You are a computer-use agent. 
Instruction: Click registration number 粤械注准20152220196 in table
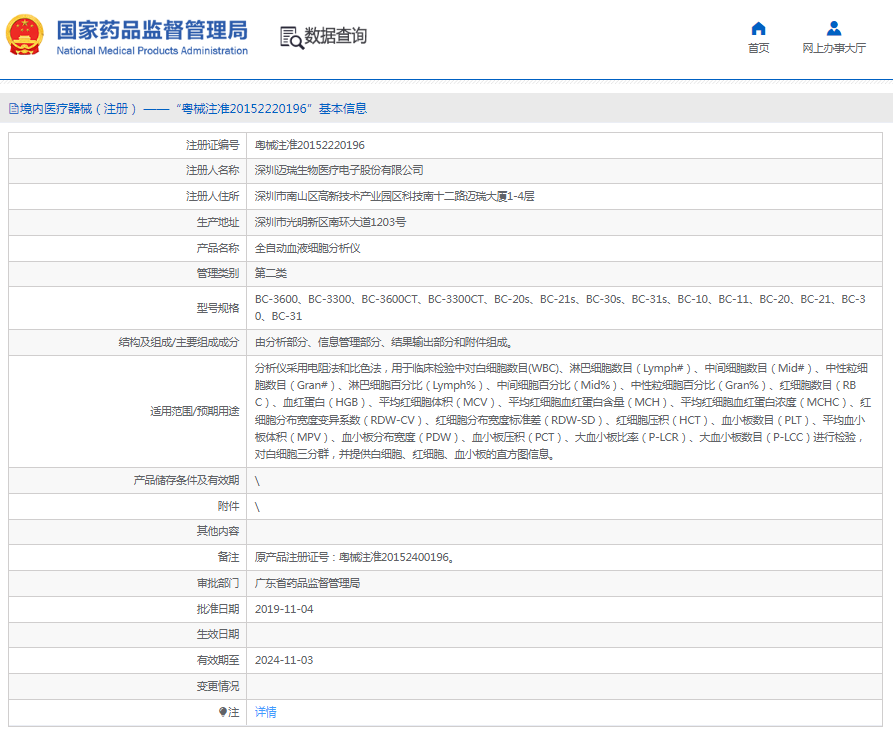309,145
